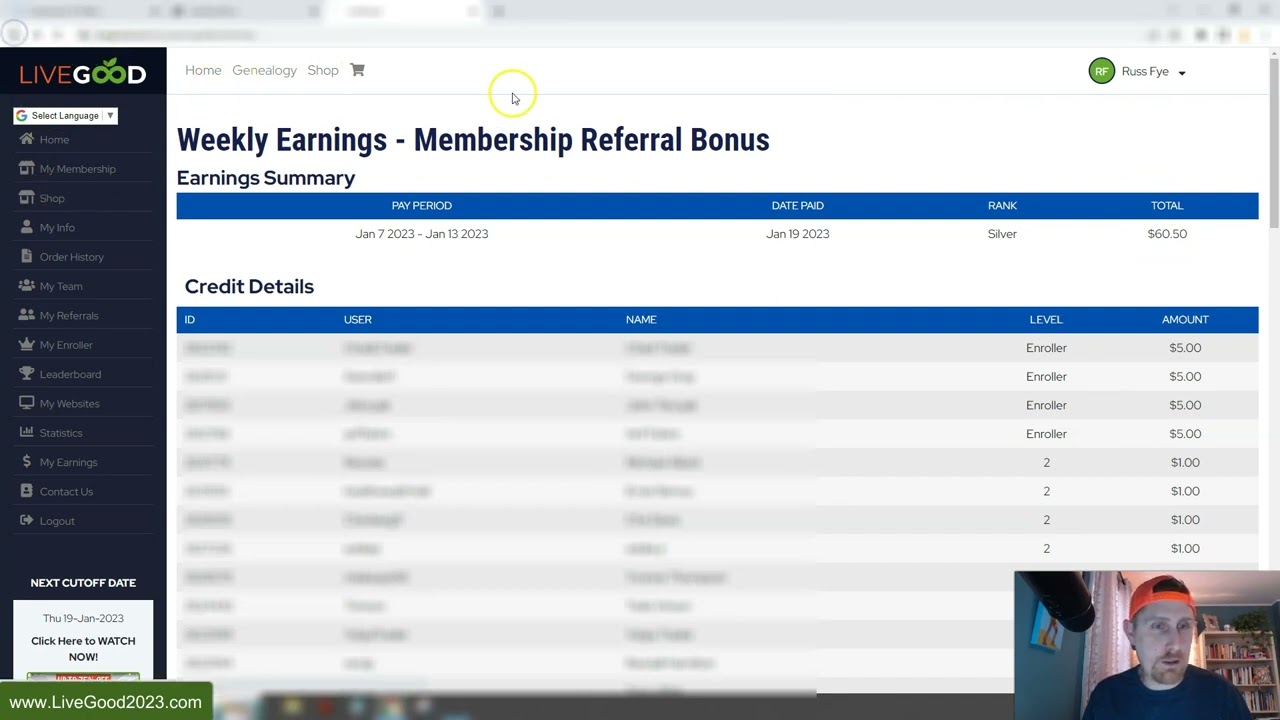Open Statistics sidebar link
This screenshot has width=1280, height=720.
(x=61, y=433)
